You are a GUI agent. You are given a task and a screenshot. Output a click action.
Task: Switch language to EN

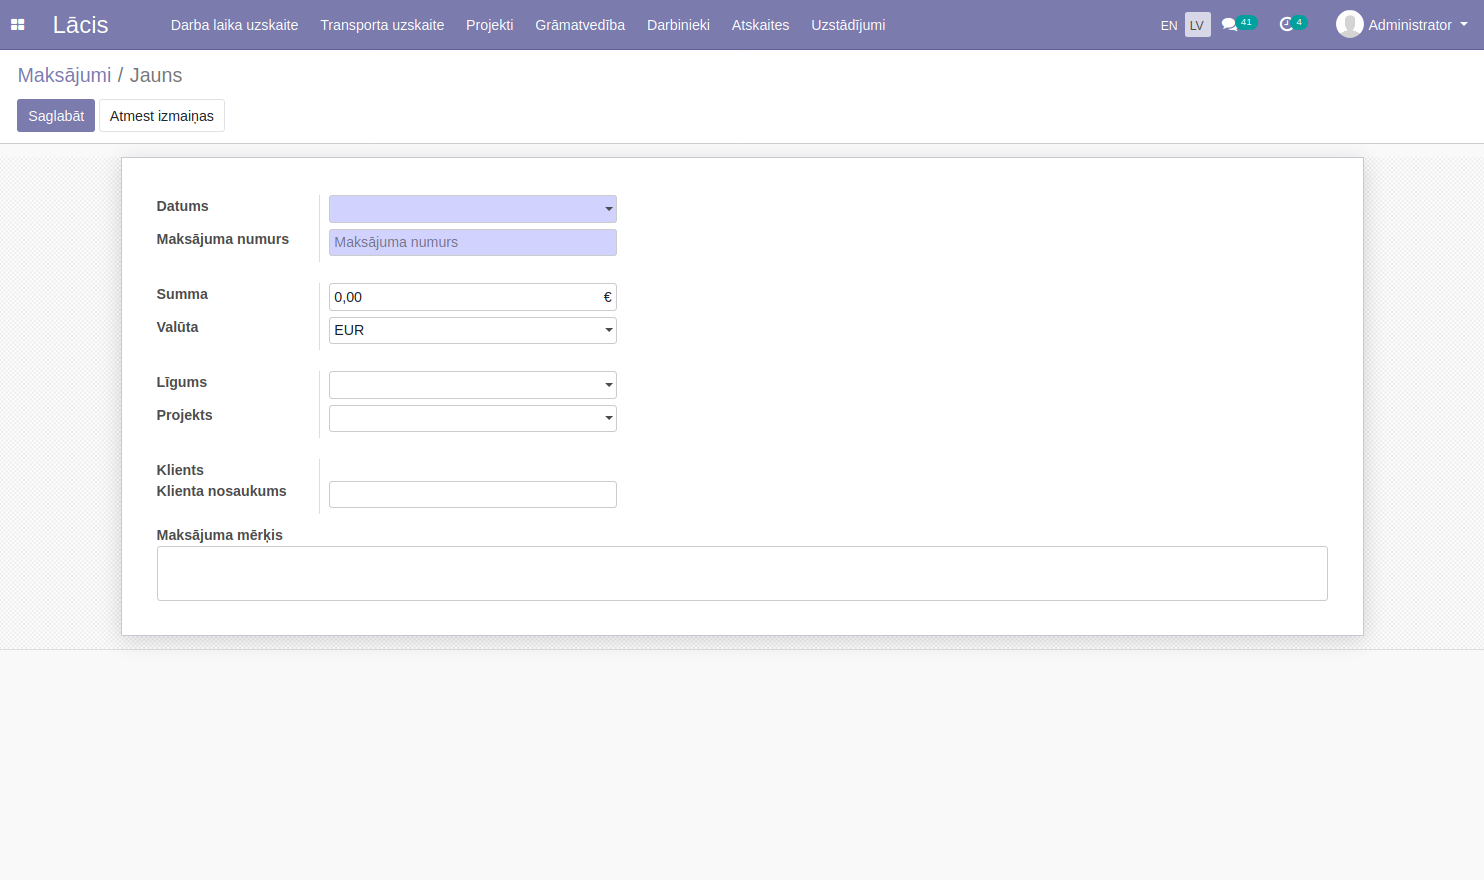[x=1168, y=25]
